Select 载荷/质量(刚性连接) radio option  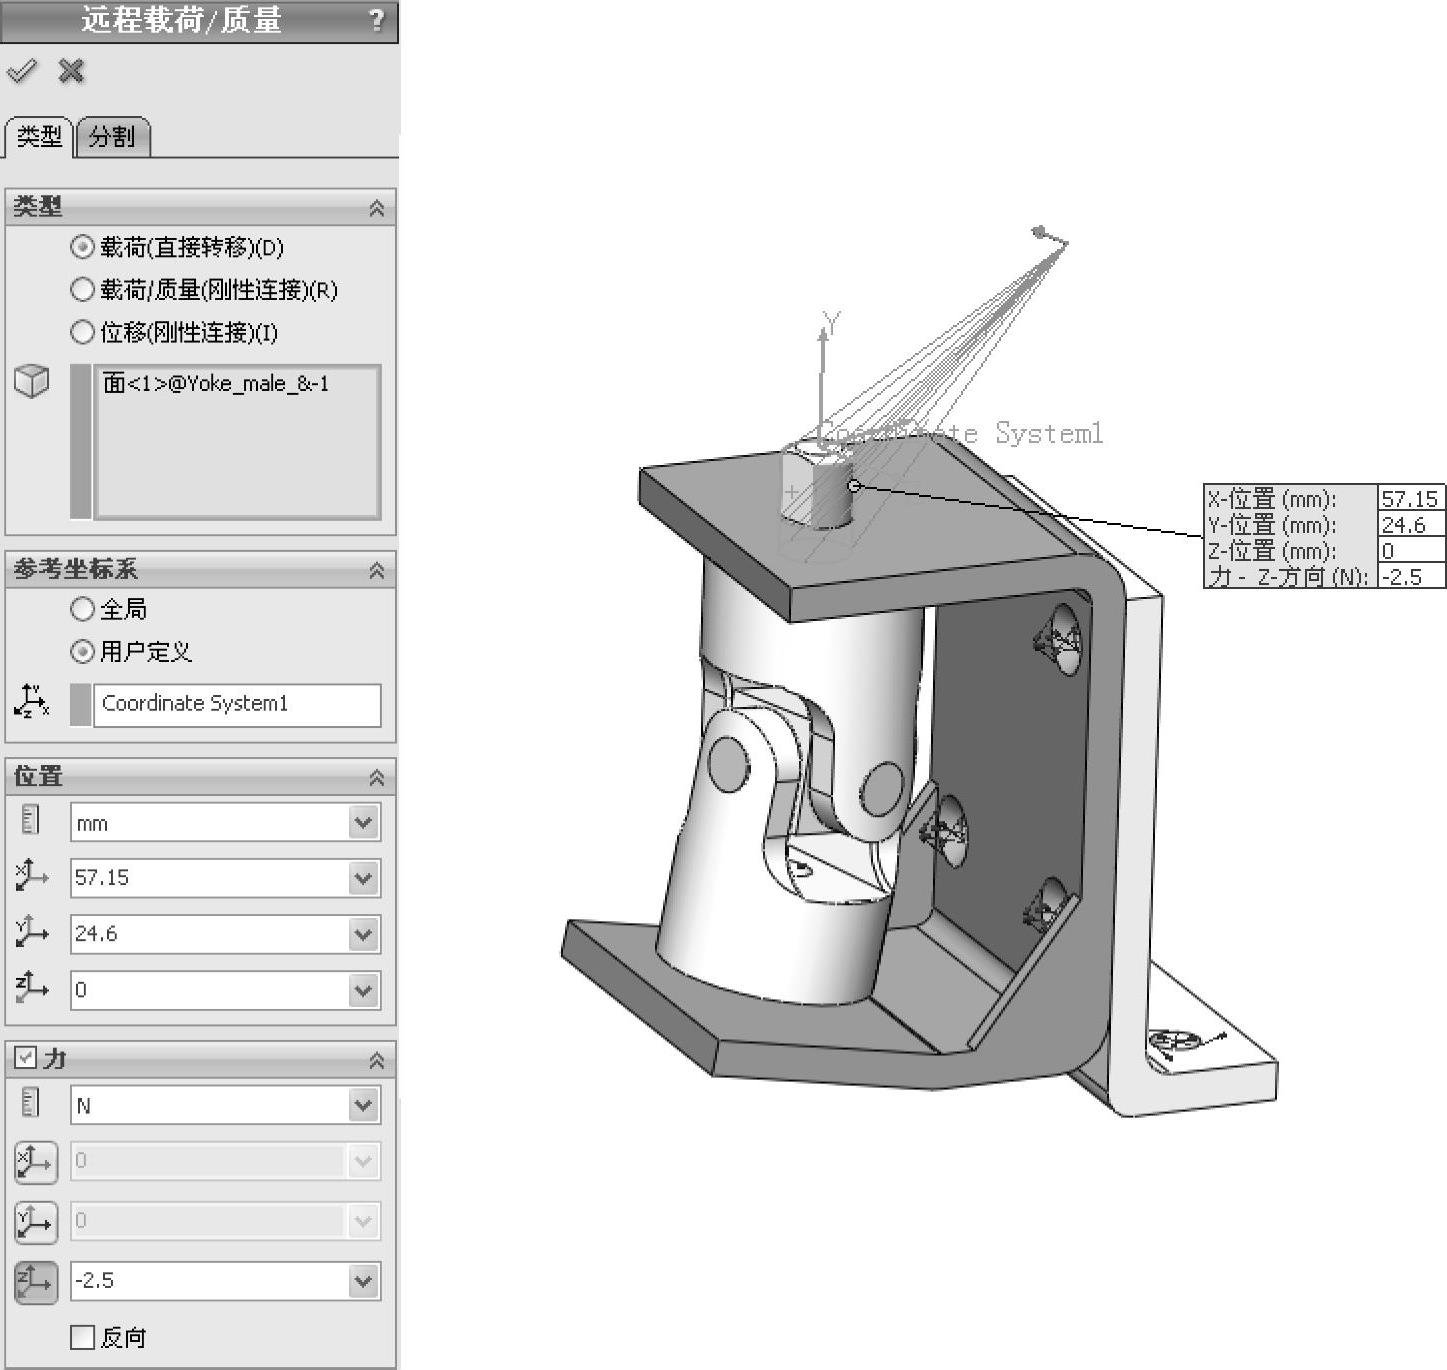click(x=82, y=290)
